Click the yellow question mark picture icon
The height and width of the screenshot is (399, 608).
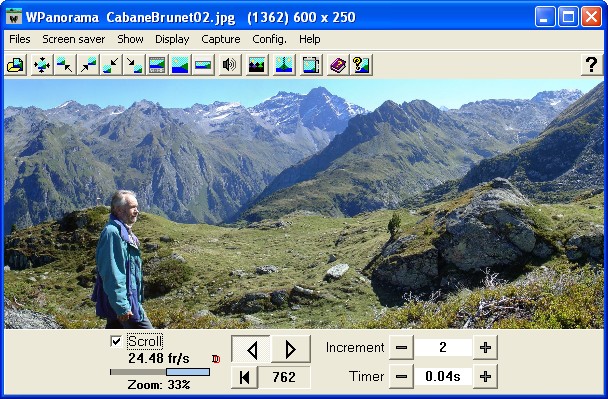coord(361,64)
